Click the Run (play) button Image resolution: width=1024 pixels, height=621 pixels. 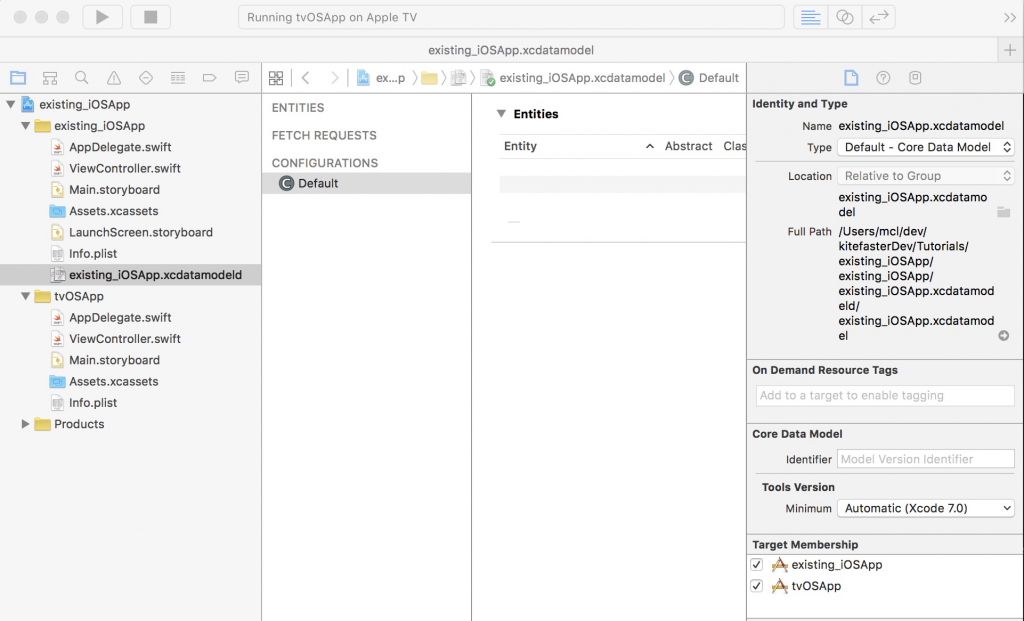click(103, 17)
